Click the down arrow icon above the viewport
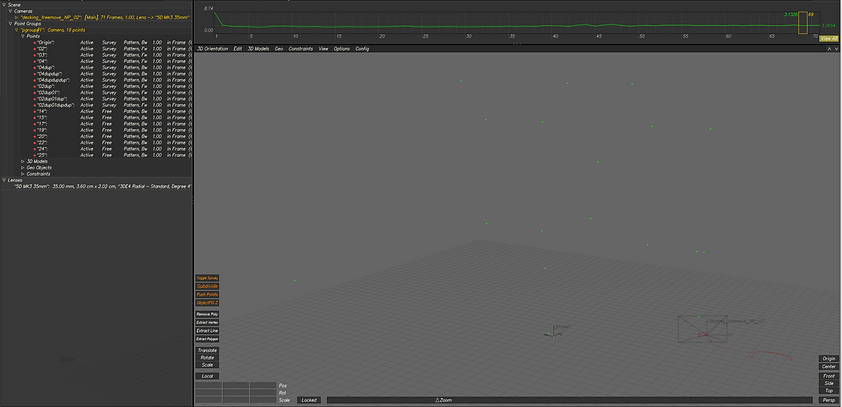This screenshot has height=407, width=842. (837, 48)
